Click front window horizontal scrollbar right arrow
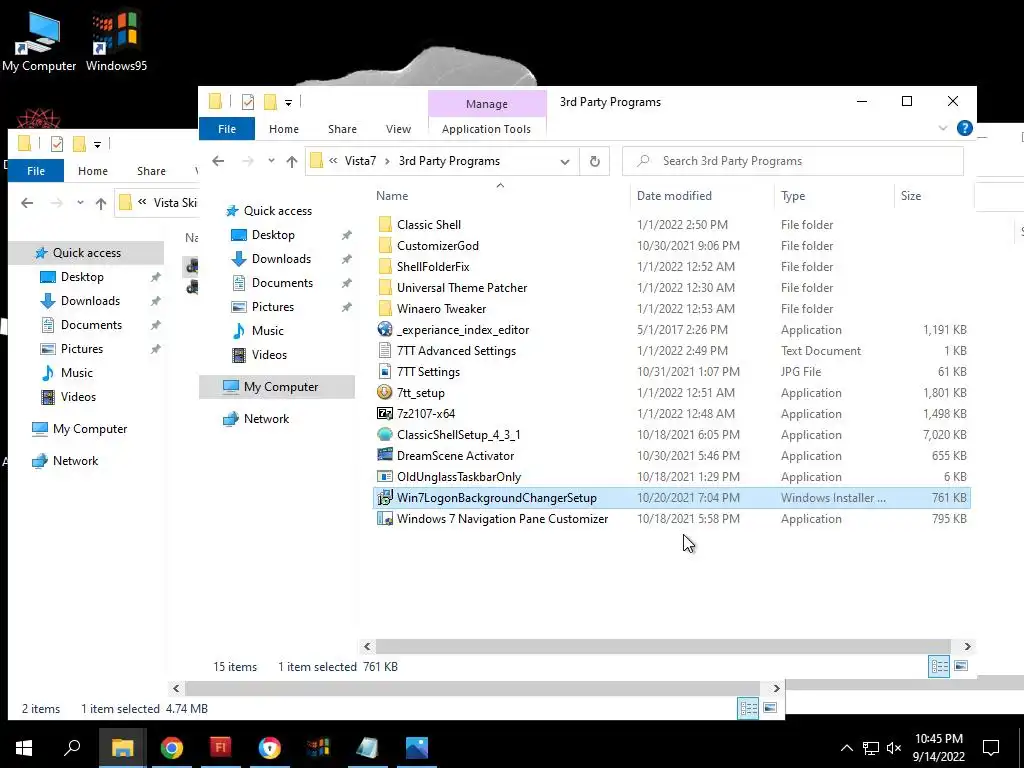Screen dimensions: 1024x768 [x=967, y=646]
